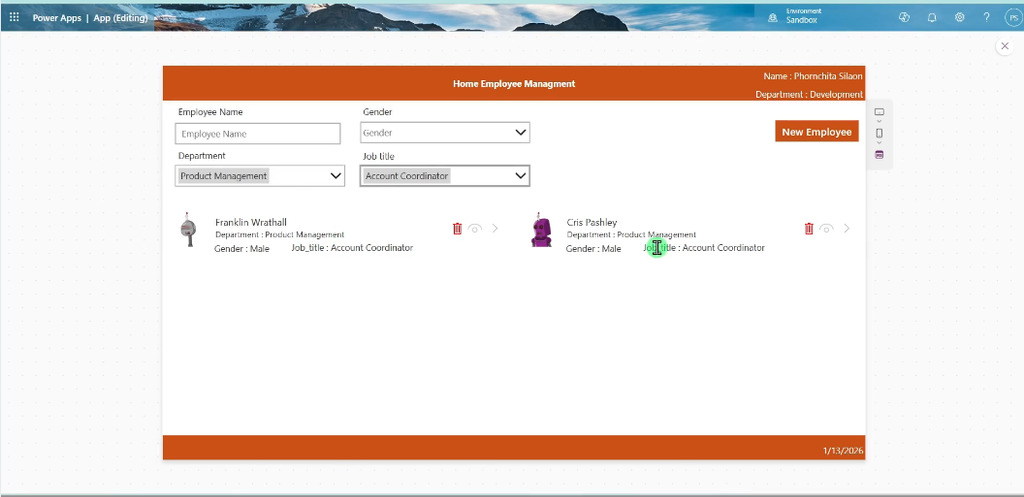Click the Job title field label
The image size is (1024, 497).
(x=379, y=157)
